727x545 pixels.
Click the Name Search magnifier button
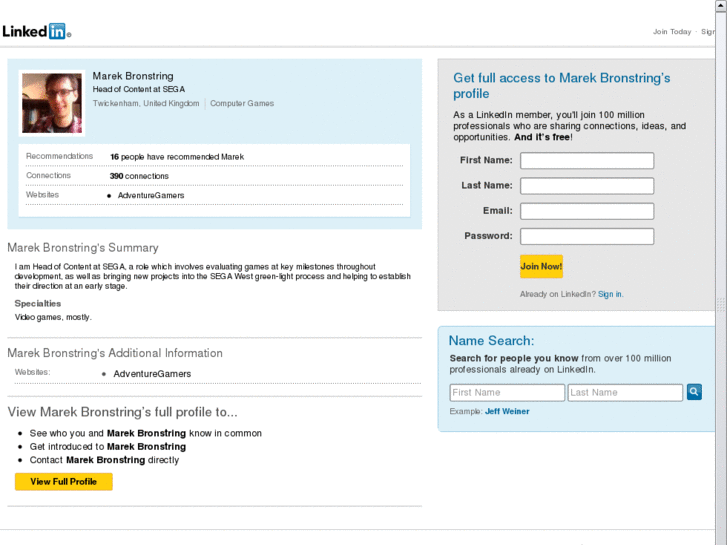[x=694, y=392]
